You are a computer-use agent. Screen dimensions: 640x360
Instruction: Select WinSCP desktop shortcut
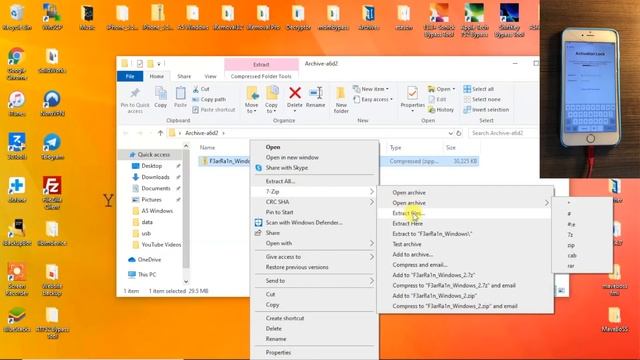tap(52, 17)
